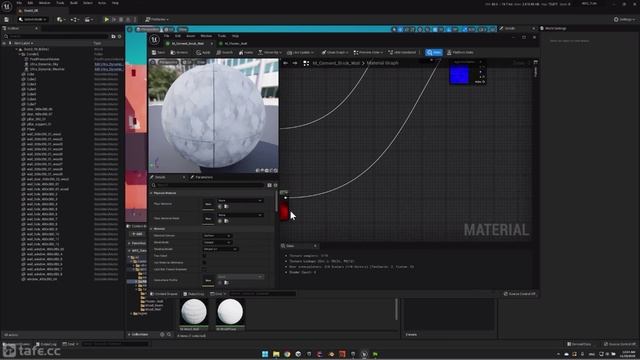Image resolution: width=640 pixels, height=360 pixels.
Task: Open the Phys Material asset dropdown
Action: pyautogui.click(x=240, y=201)
